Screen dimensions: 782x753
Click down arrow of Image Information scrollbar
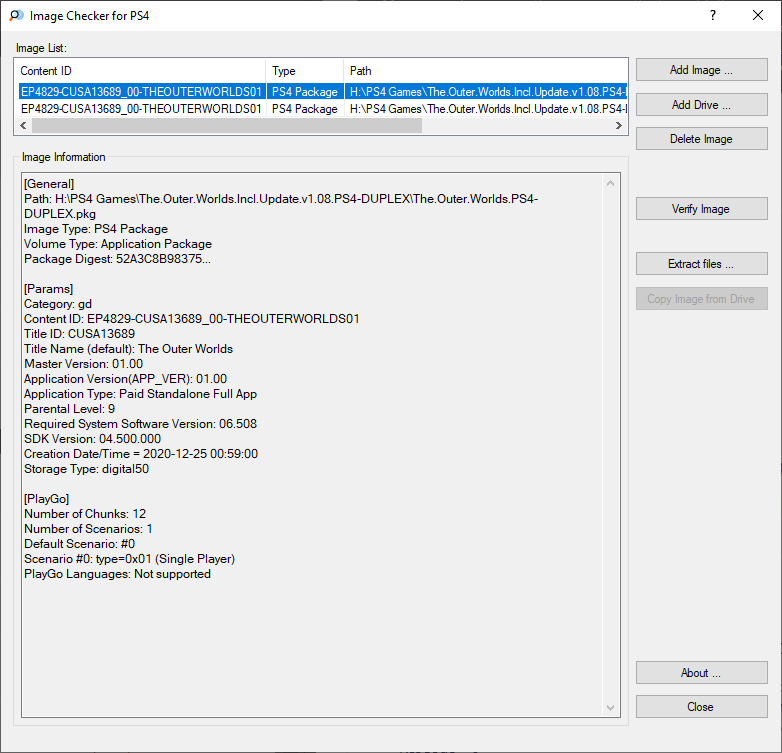[x=611, y=707]
